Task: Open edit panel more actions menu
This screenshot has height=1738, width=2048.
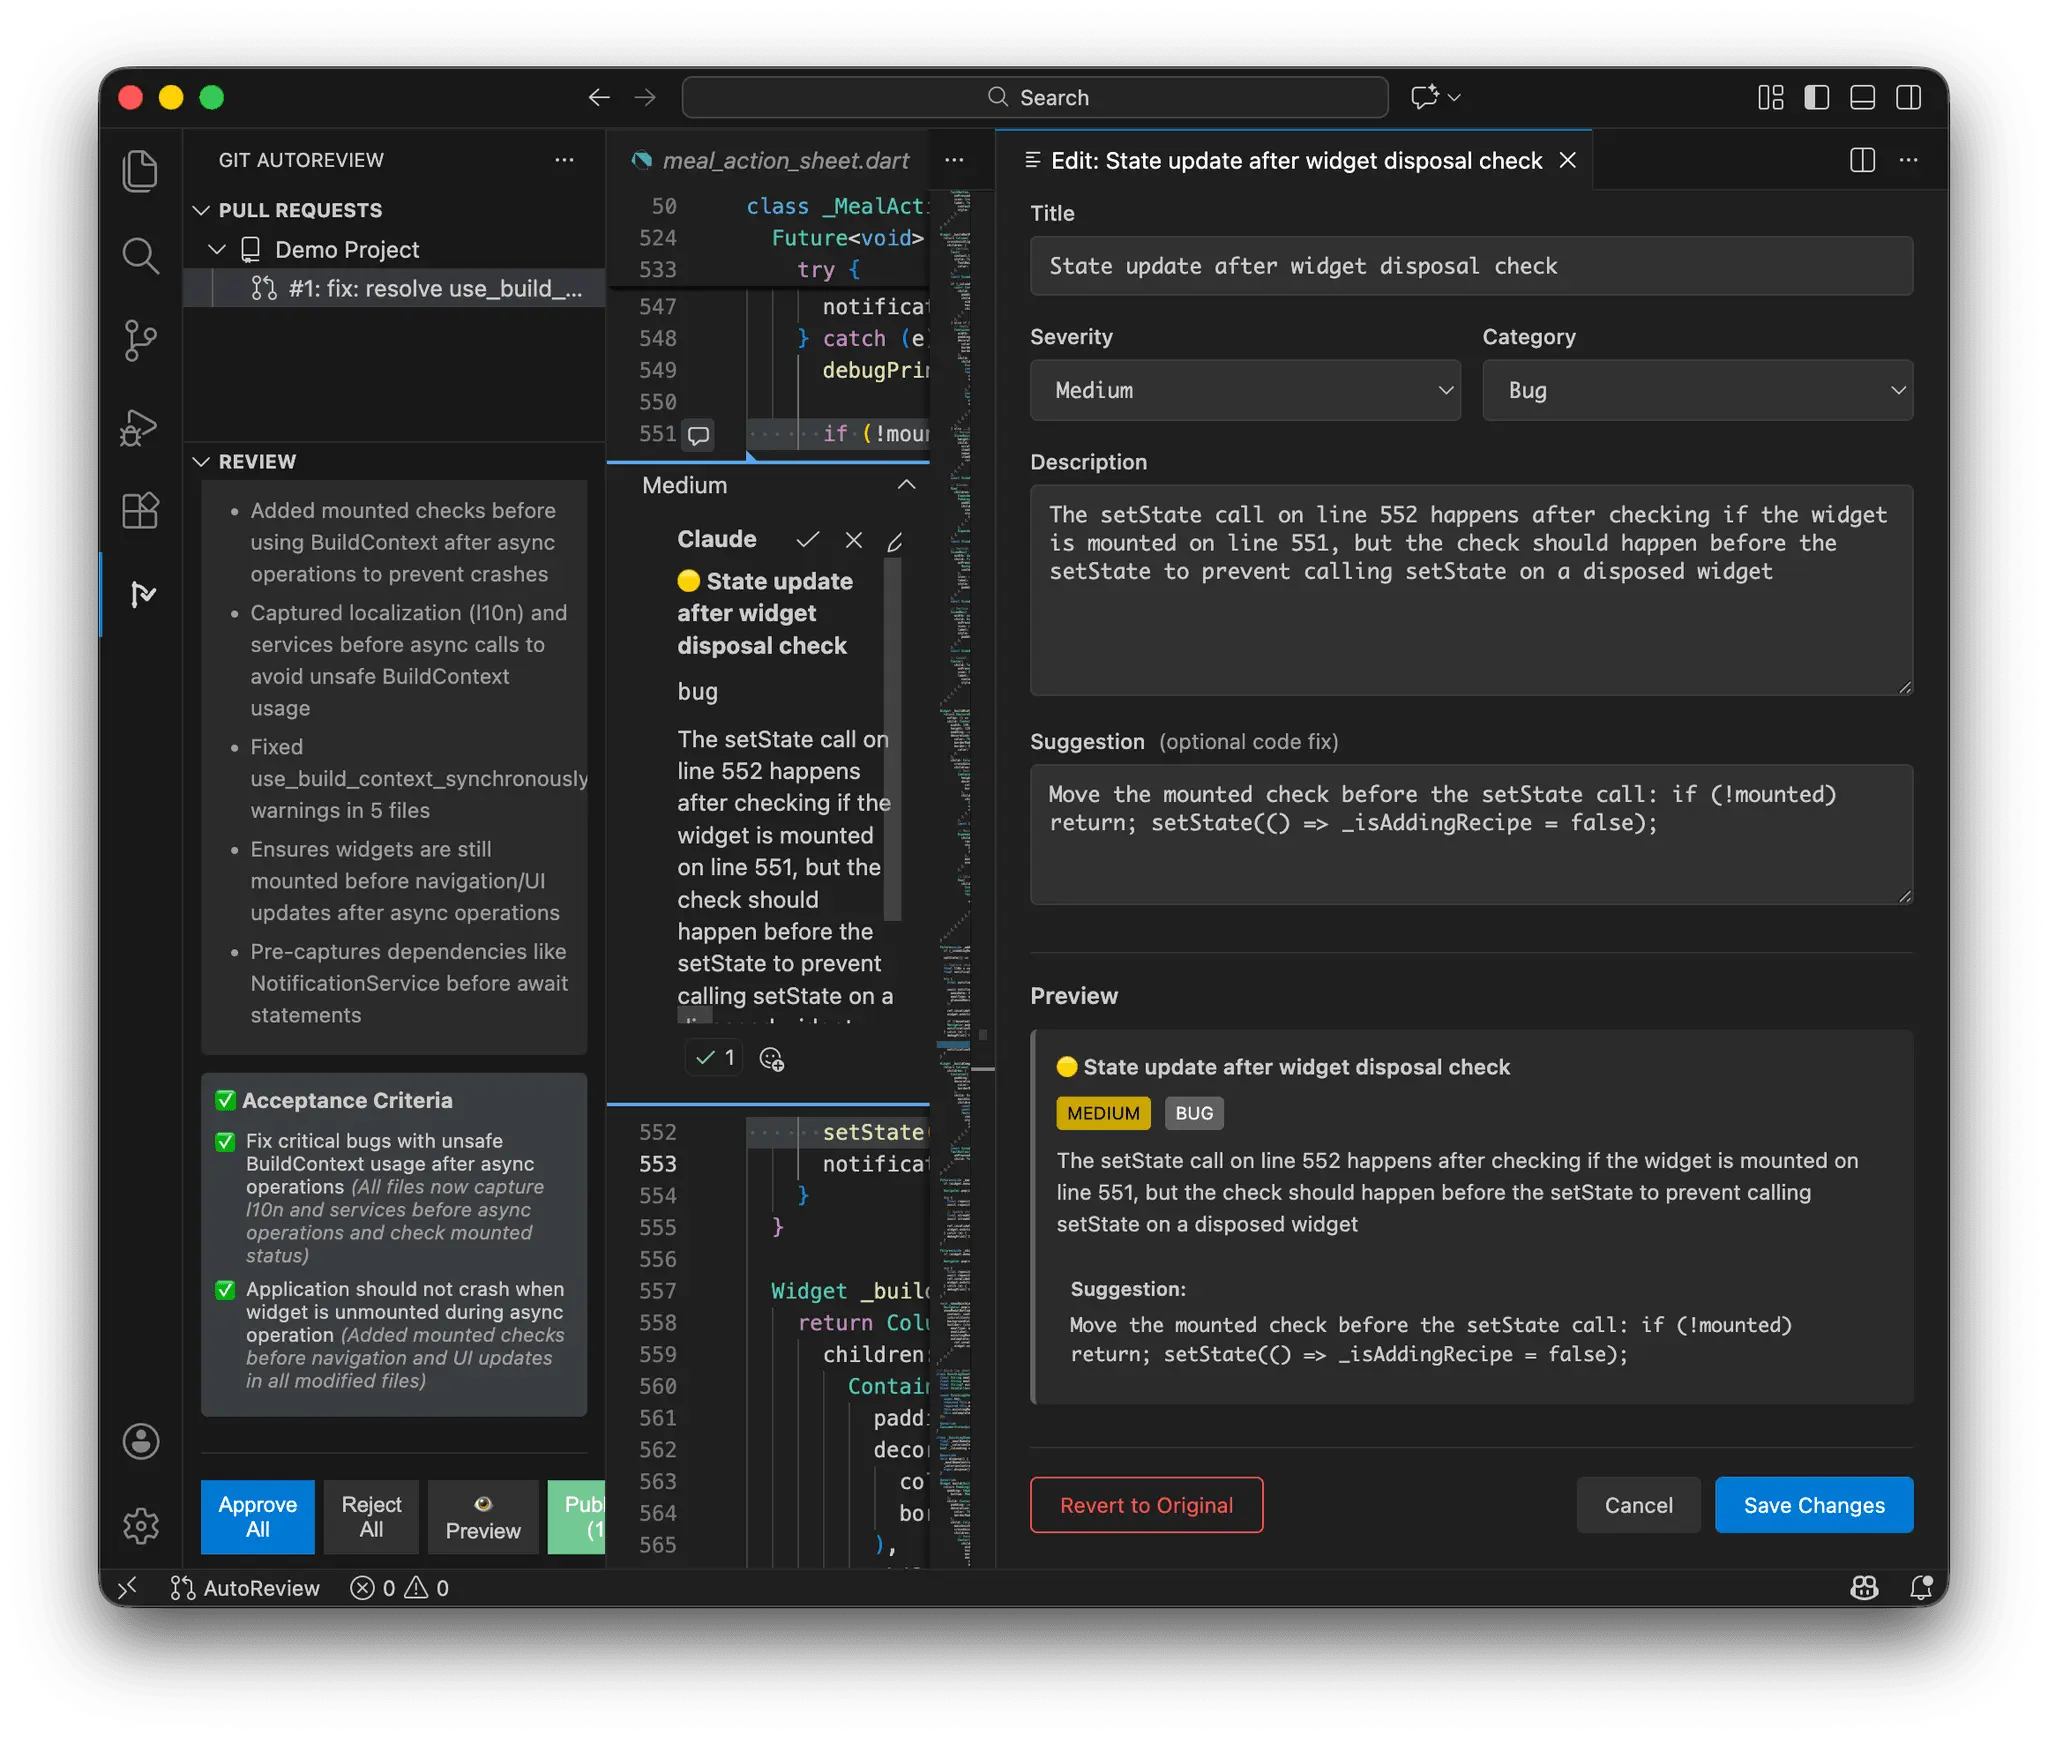Action: coord(1908,160)
